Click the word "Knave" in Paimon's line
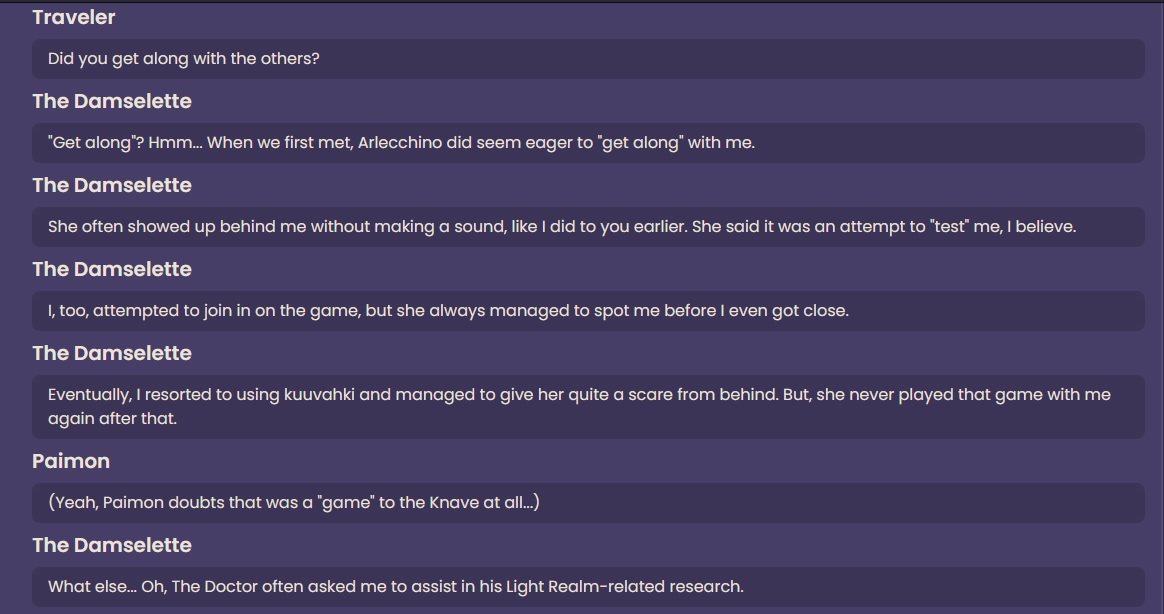Viewport: 1164px width, 614px height. [x=454, y=503]
